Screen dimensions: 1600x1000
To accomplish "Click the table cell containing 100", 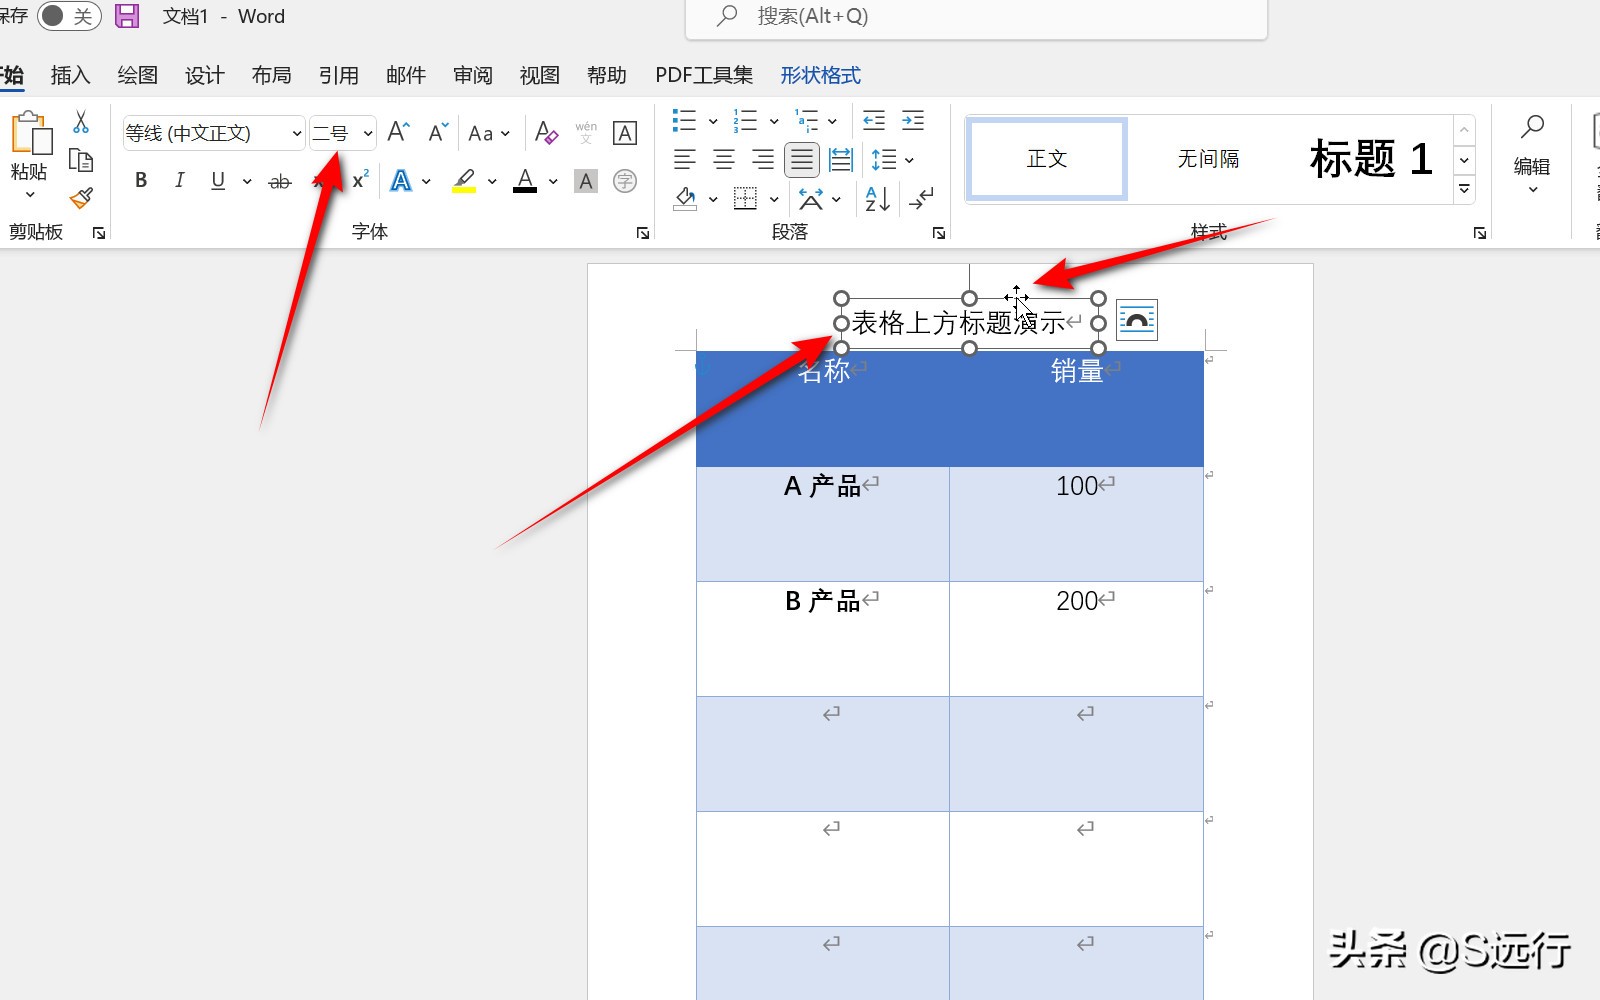I will (1077, 524).
